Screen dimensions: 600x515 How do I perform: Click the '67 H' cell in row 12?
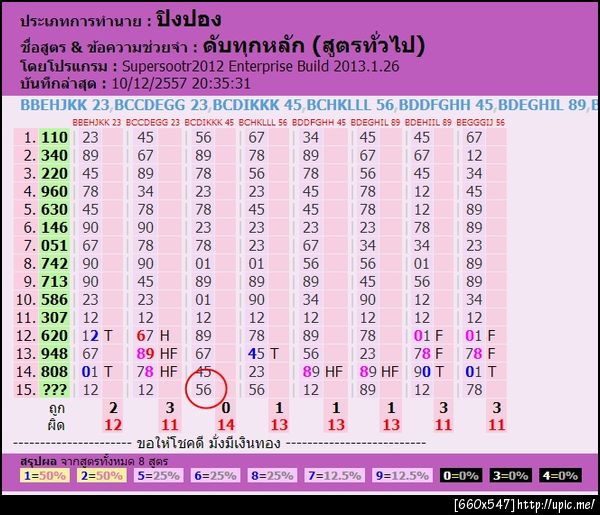153,336
